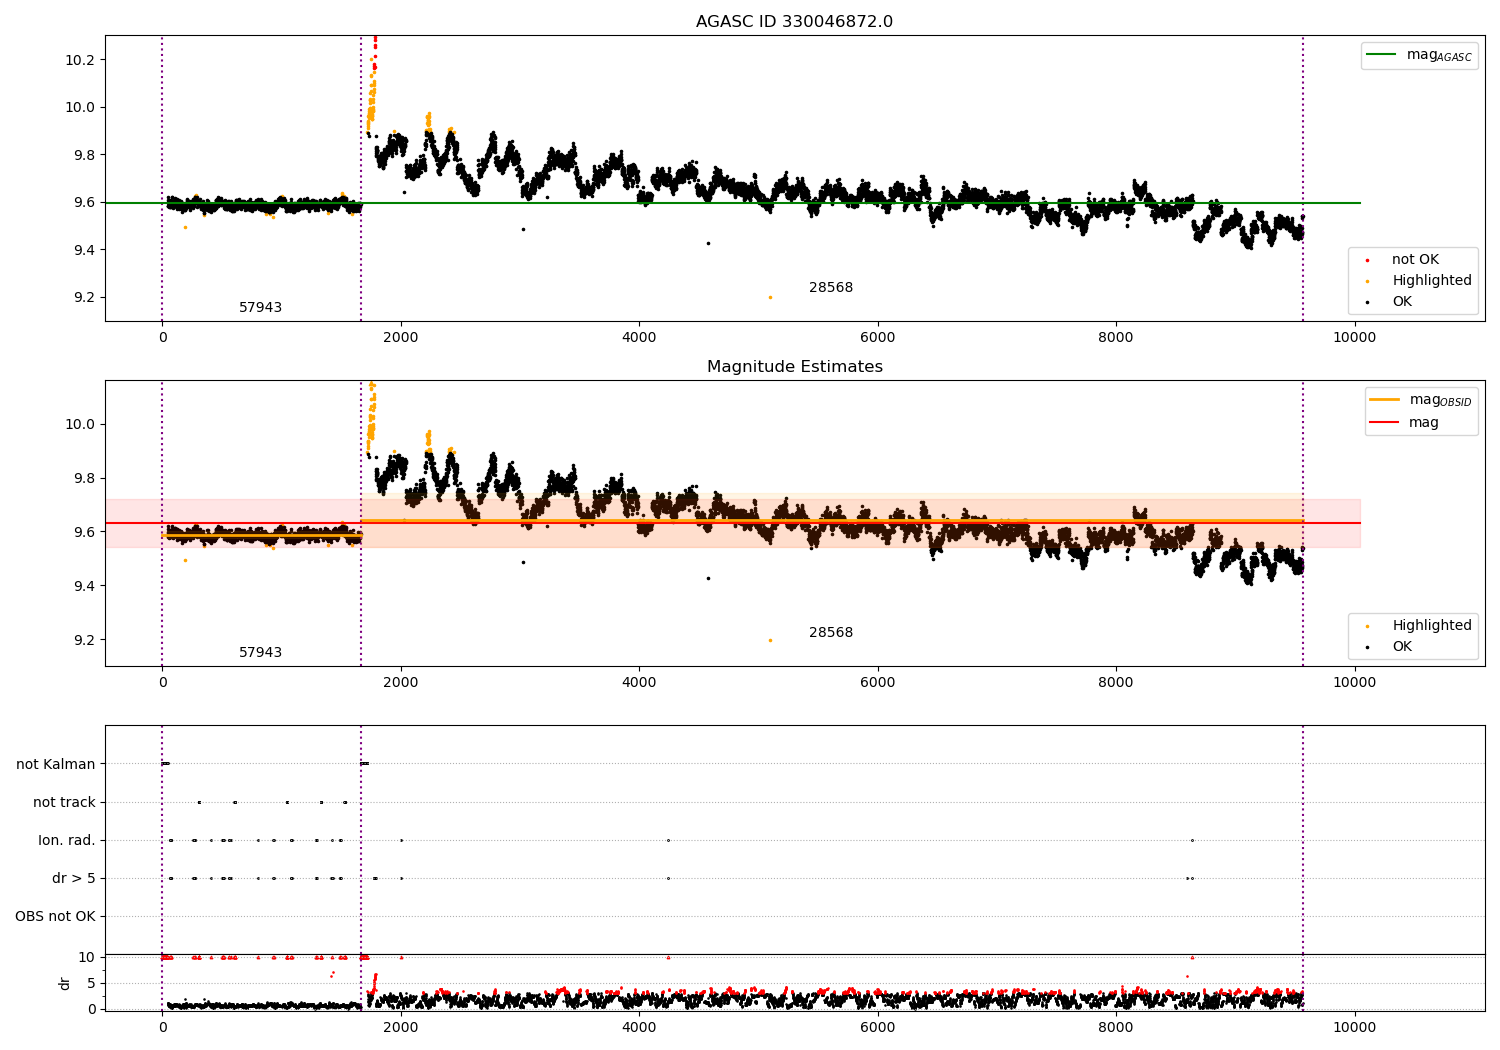
Task: Click the "dr > 5" row label
Action: click(x=74, y=878)
